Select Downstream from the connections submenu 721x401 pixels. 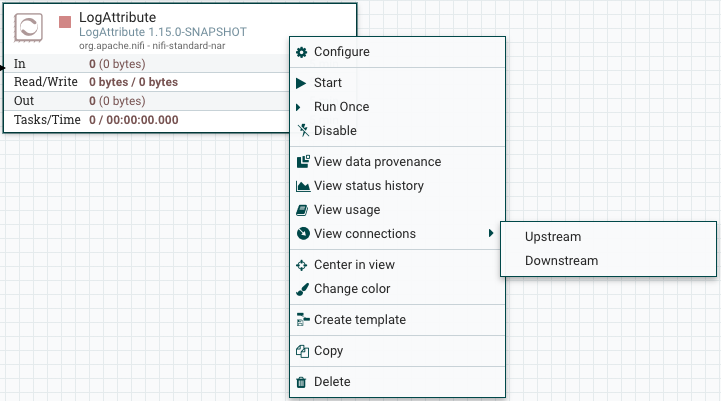(561, 261)
